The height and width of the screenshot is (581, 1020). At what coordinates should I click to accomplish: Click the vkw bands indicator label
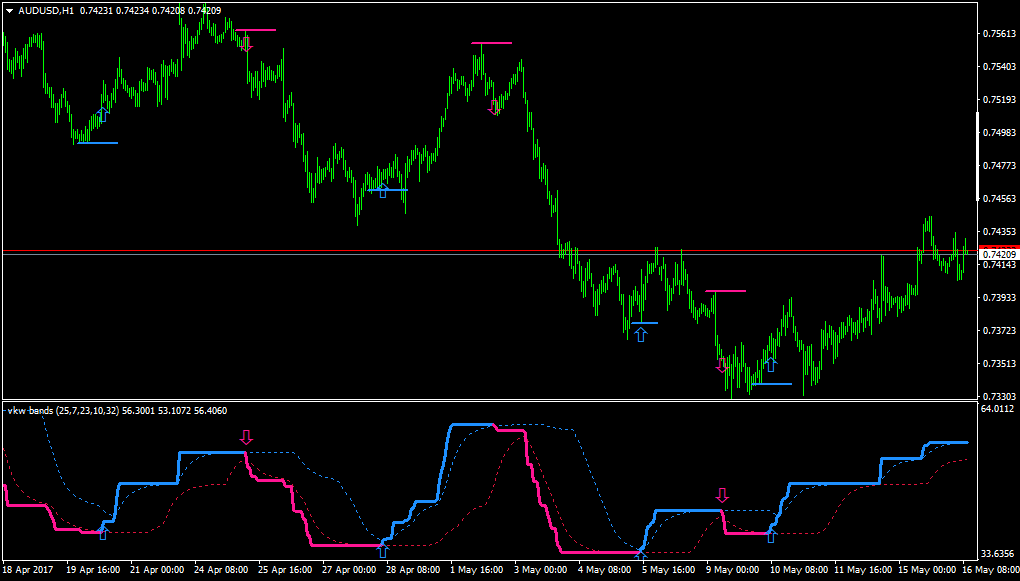[63, 411]
